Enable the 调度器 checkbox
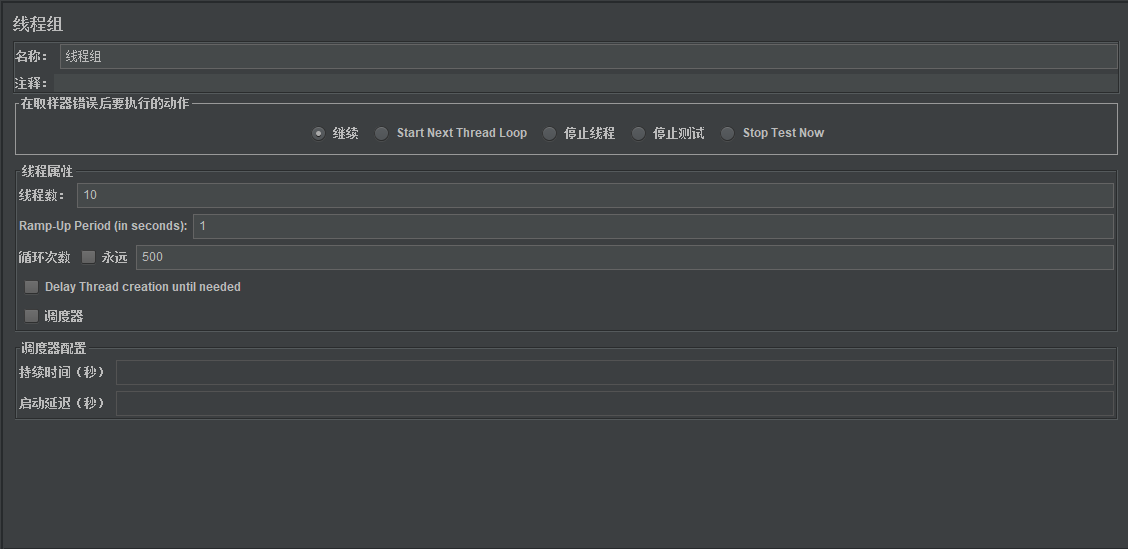This screenshot has width=1128, height=549. coord(32,316)
